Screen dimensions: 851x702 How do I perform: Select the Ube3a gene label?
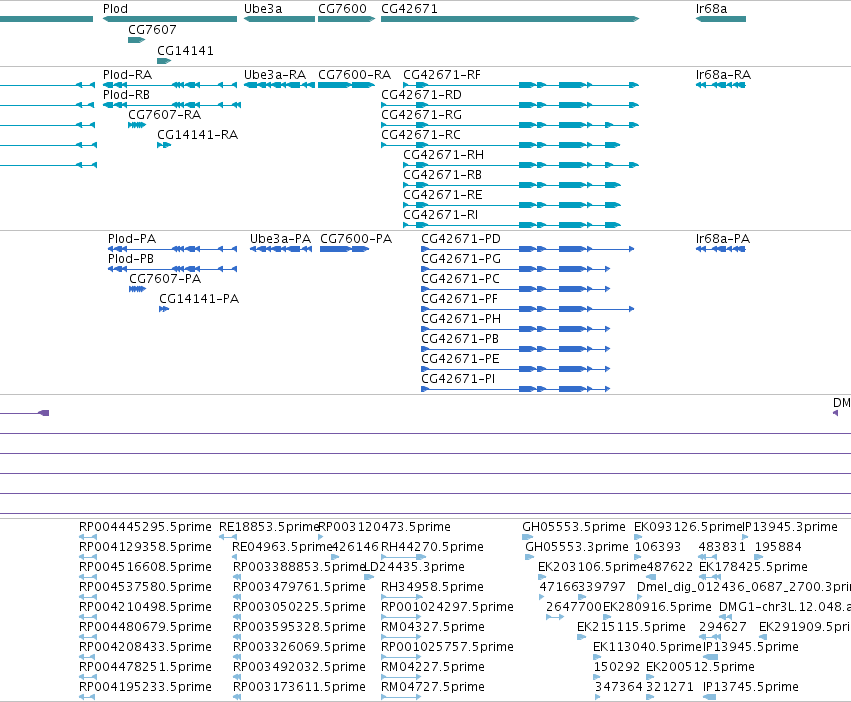click(263, 9)
